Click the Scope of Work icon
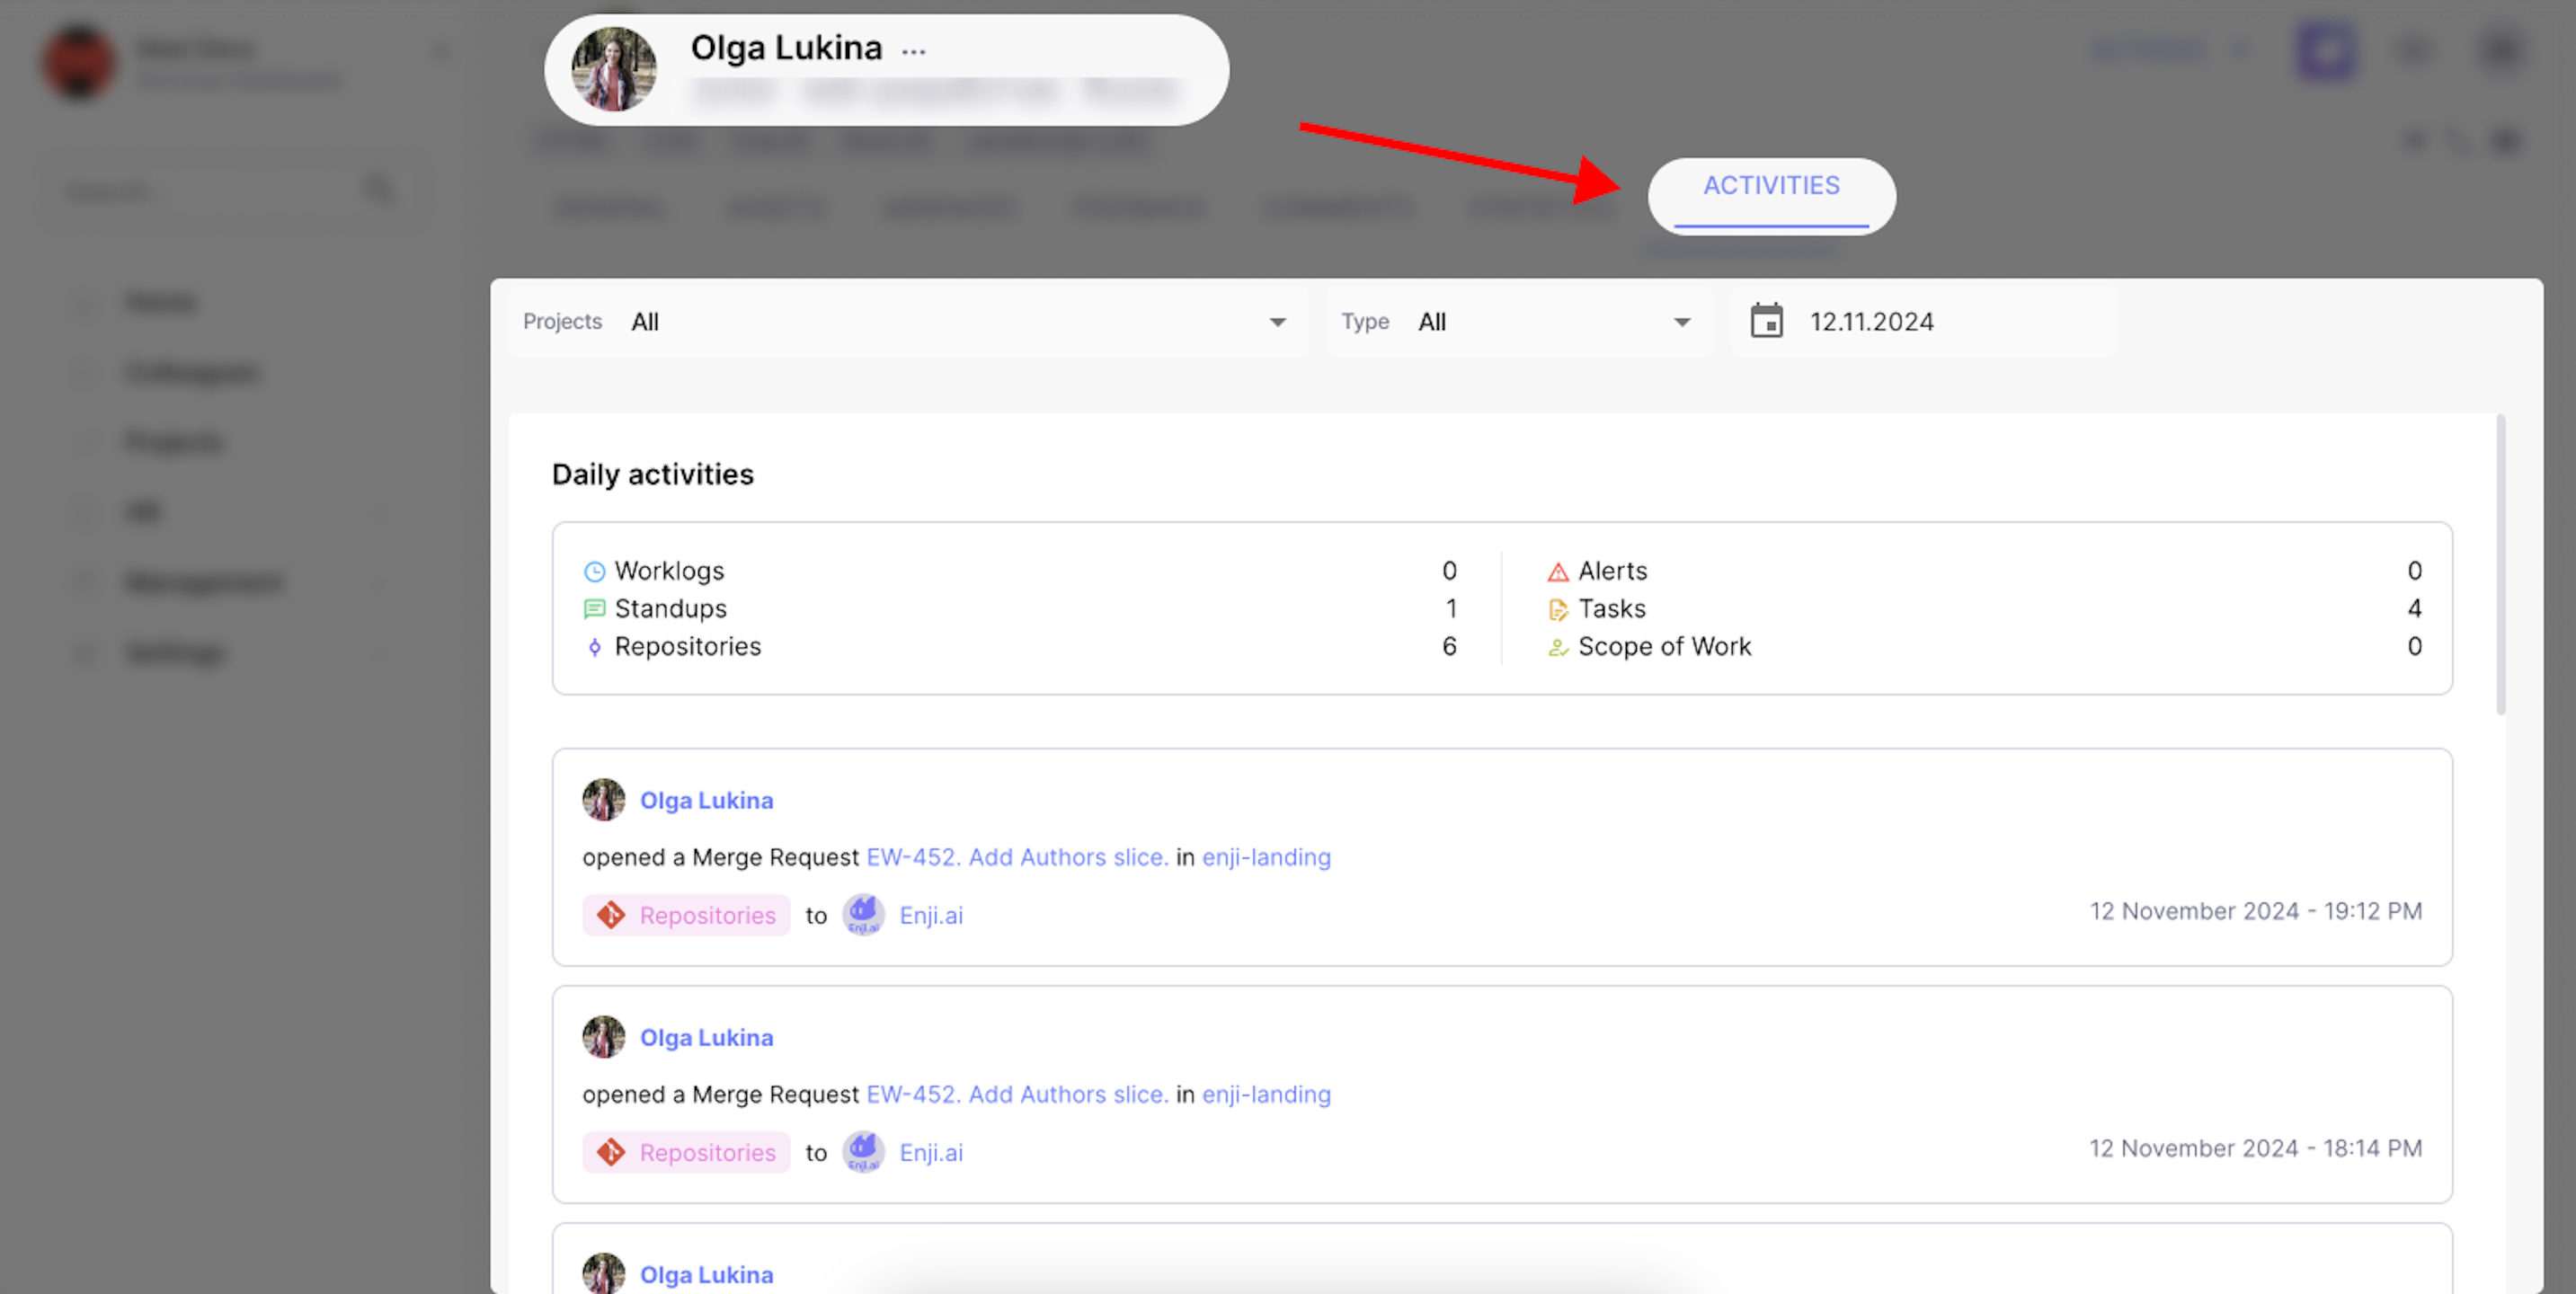The width and height of the screenshot is (2576, 1294). pyautogui.click(x=1558, y=647)
